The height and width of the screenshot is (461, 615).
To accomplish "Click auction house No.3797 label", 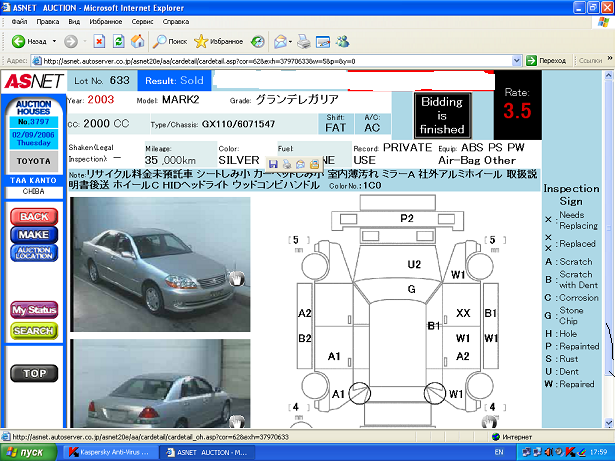I will pos(34,122).
